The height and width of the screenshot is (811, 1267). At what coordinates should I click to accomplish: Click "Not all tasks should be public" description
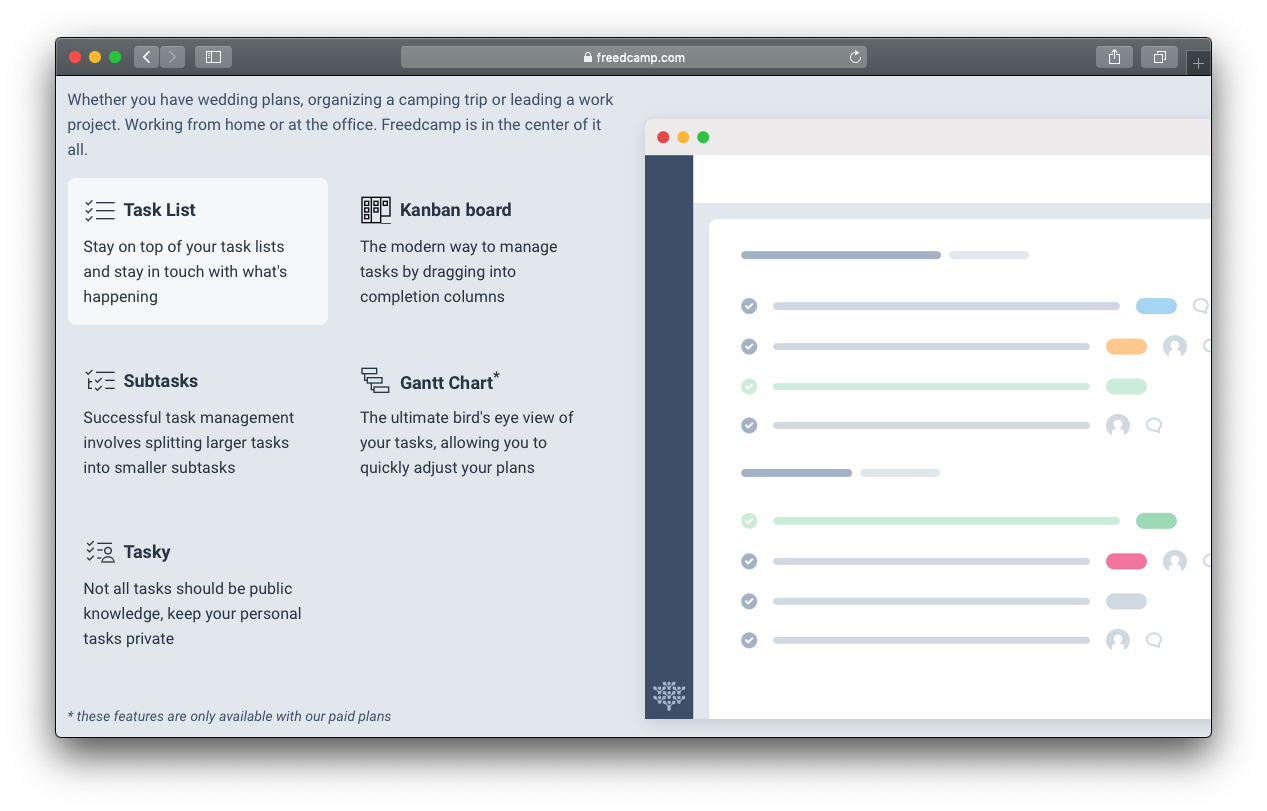pos(192,614)
